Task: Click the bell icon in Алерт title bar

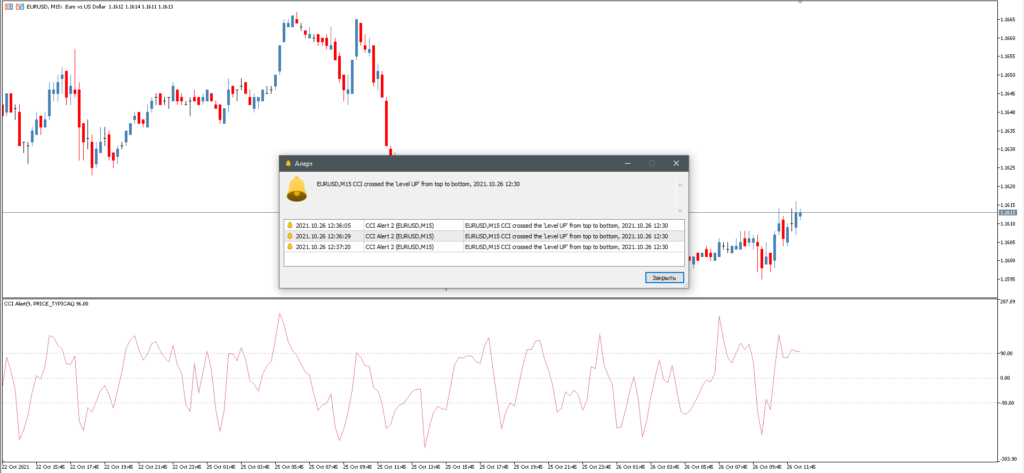Action: pos(288,163)
